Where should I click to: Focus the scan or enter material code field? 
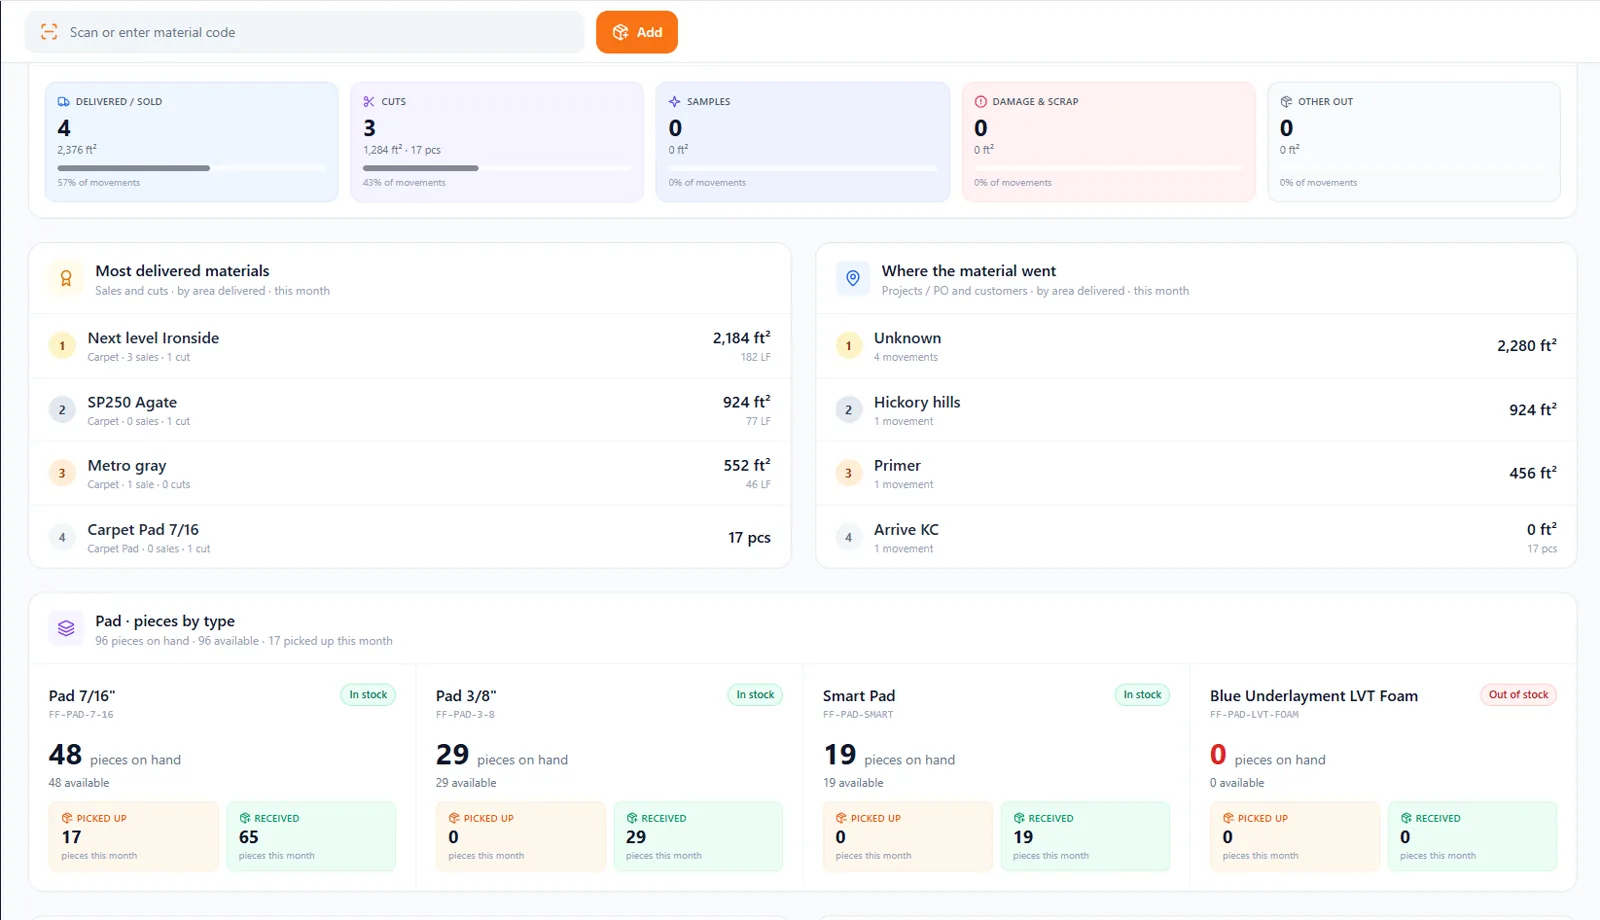pyautogui.click(x=304, y=32)
